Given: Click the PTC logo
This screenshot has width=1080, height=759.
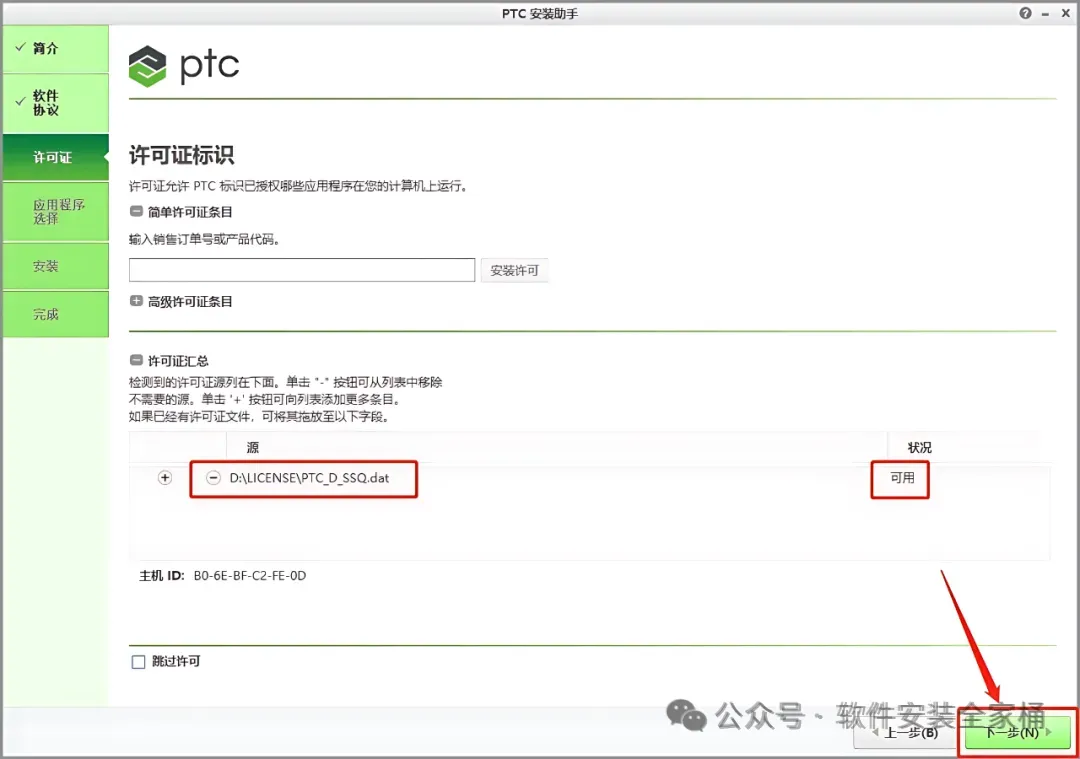Looking at the screenshot, I should [184, 66].
